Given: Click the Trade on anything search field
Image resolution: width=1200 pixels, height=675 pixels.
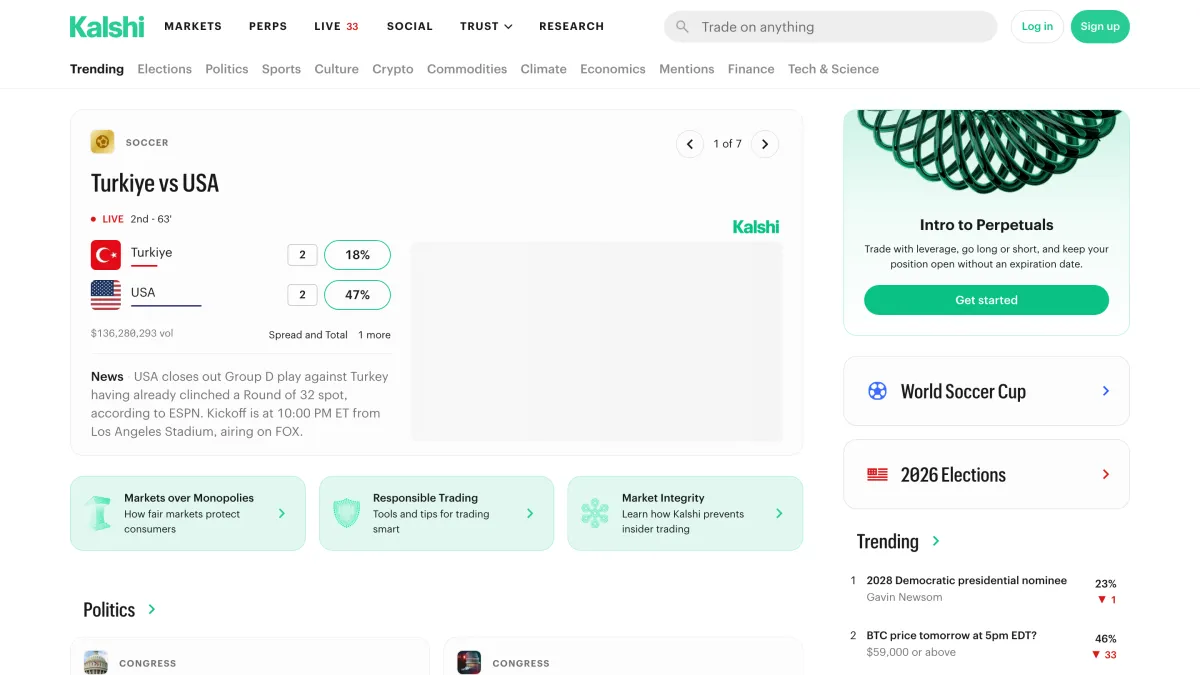Looking at the screenshot, I should pos(830,27).
